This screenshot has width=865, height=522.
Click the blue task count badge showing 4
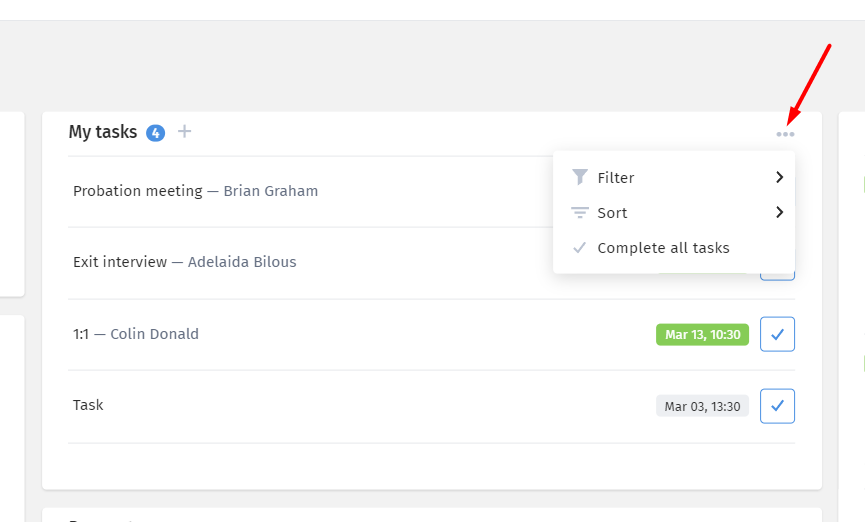click(156, 133)
